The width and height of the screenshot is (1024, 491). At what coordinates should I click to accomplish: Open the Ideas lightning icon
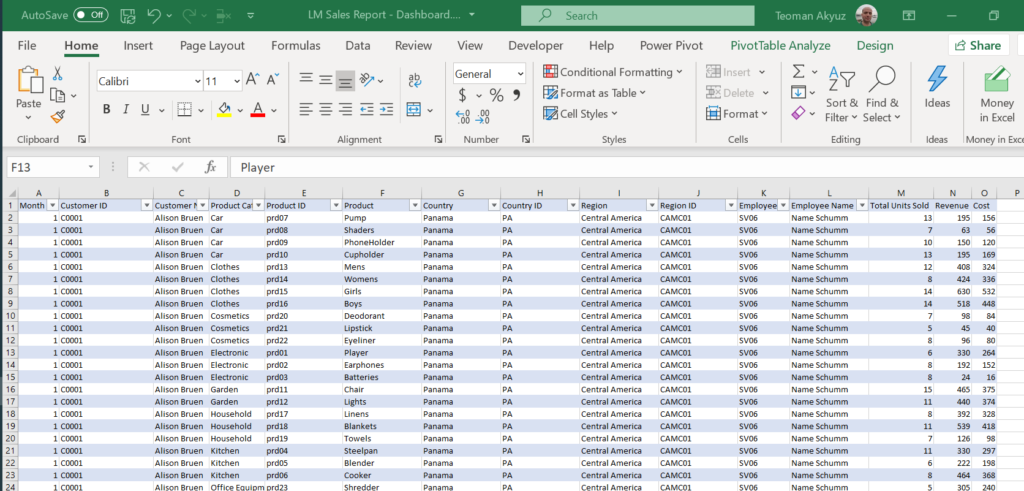pos(937,80)
